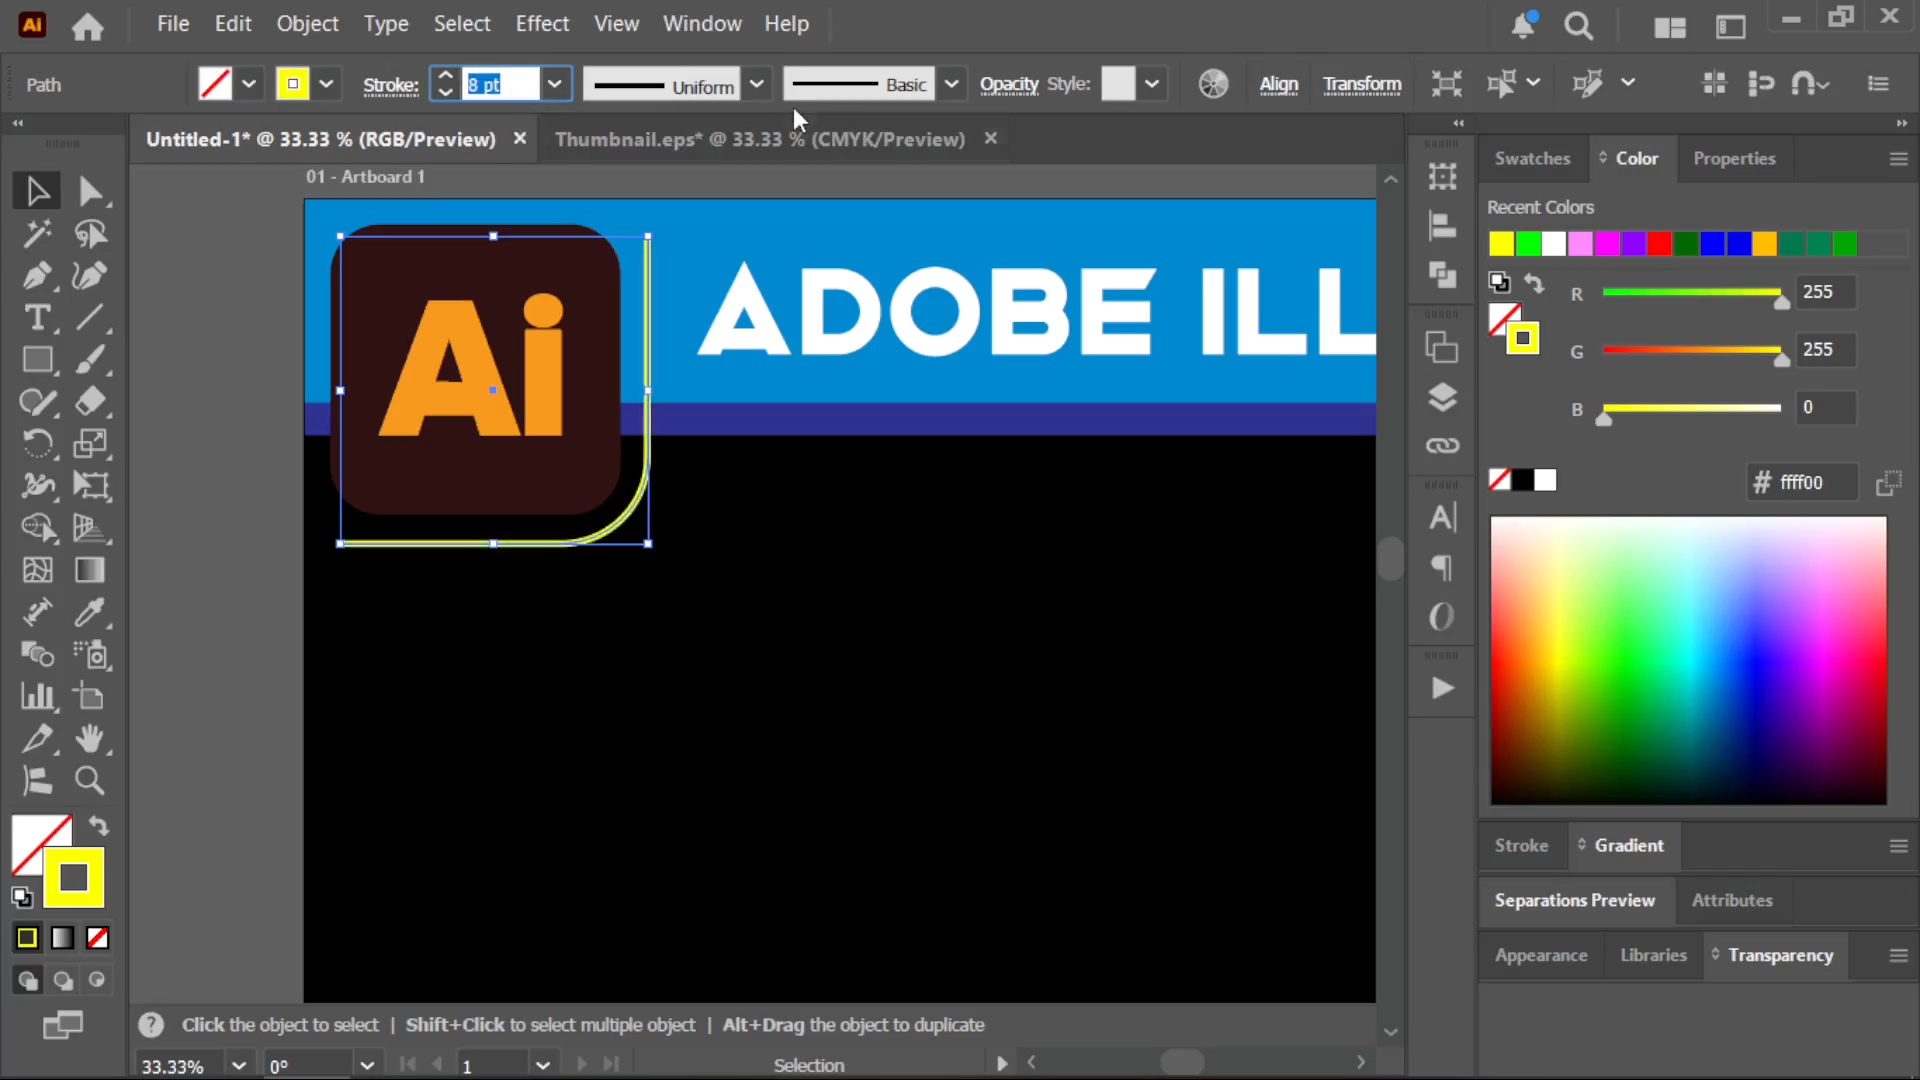Select the Magic Wand tool
This screenshot has height=1080, width=1920.
(37, 234)
